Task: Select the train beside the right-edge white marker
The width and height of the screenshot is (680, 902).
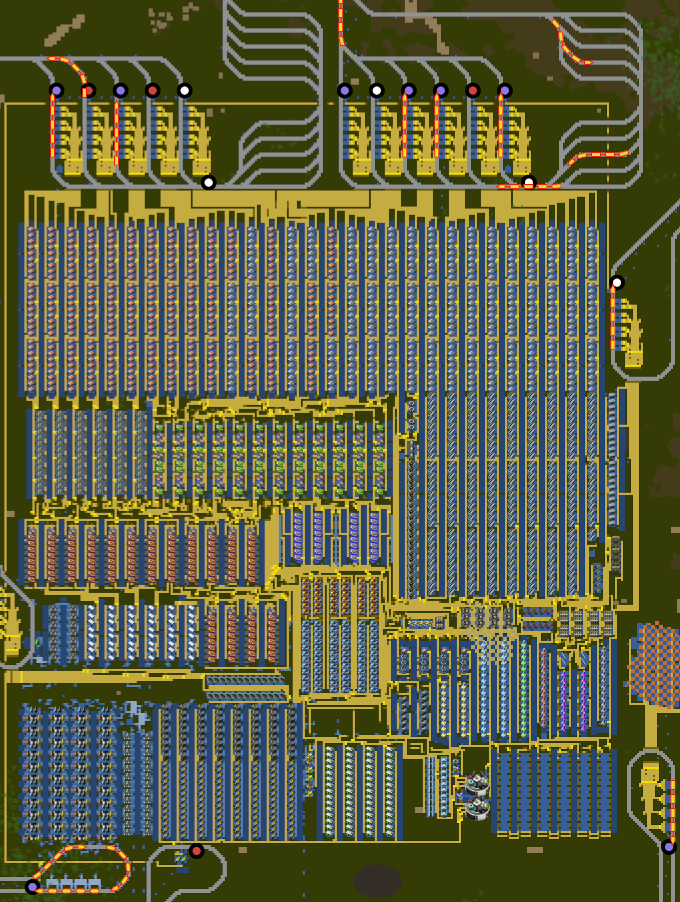Action: click(x=613, y=316)
